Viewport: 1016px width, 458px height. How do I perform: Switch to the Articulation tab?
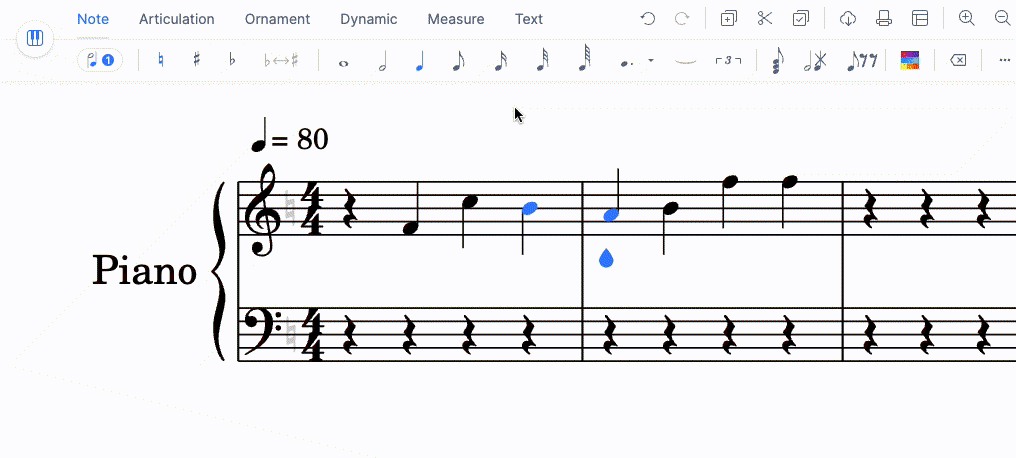click(176, 19)
